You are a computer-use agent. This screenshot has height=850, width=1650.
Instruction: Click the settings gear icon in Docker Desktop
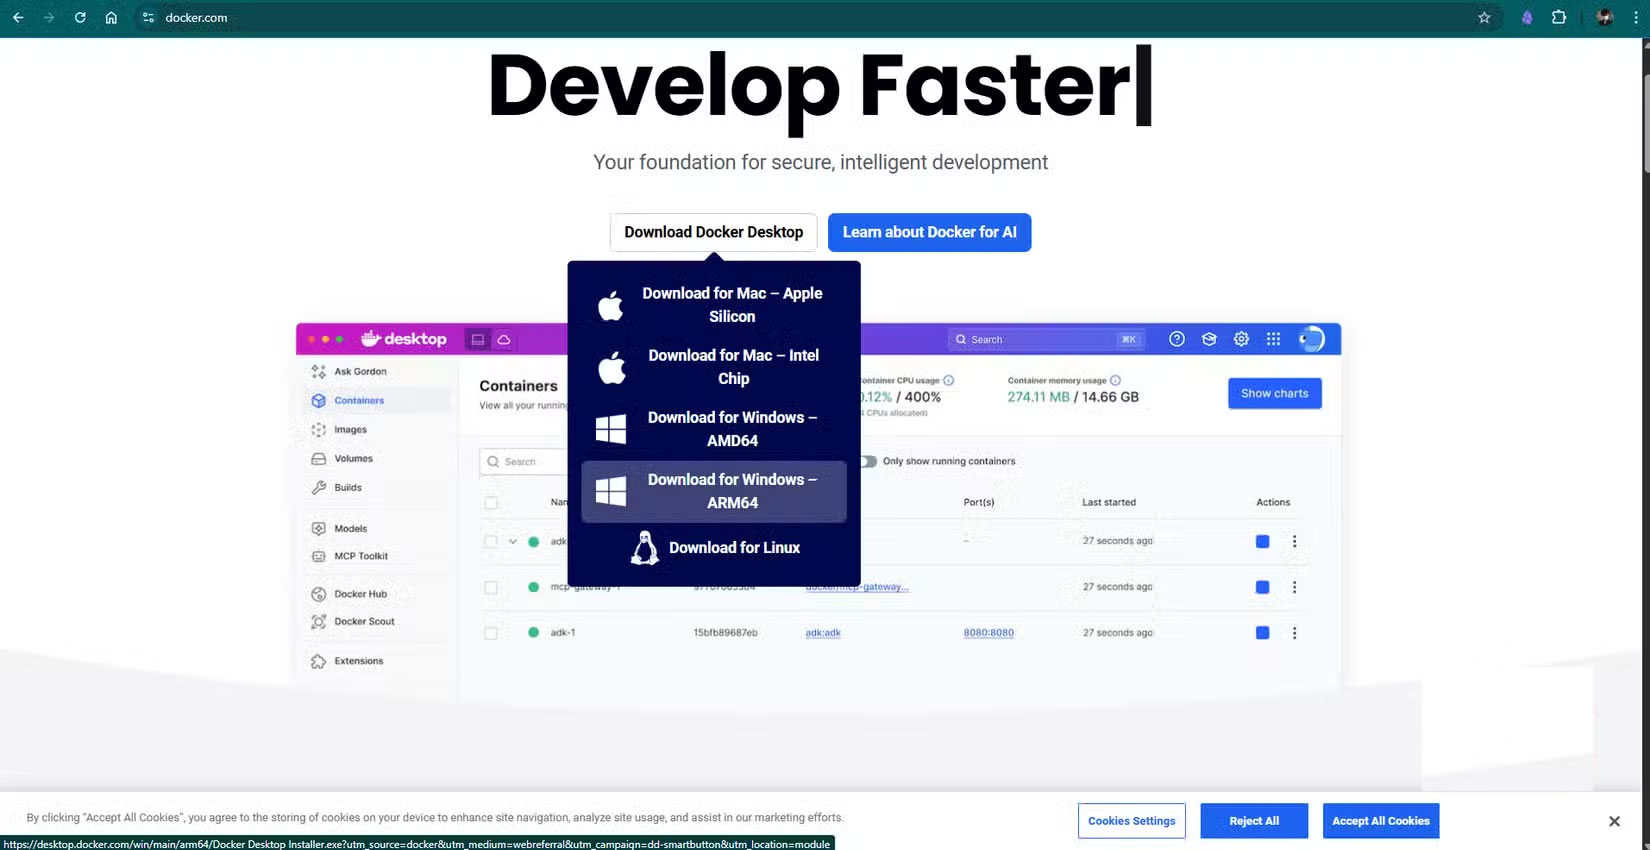click(1241, 339)
